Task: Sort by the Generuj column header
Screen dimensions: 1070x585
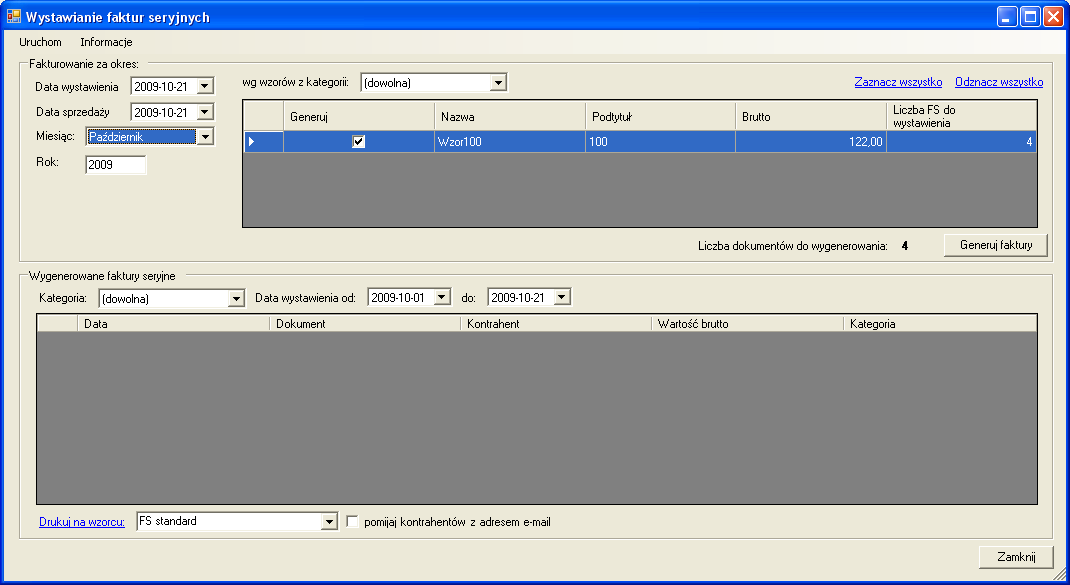Action: (359, 116)
